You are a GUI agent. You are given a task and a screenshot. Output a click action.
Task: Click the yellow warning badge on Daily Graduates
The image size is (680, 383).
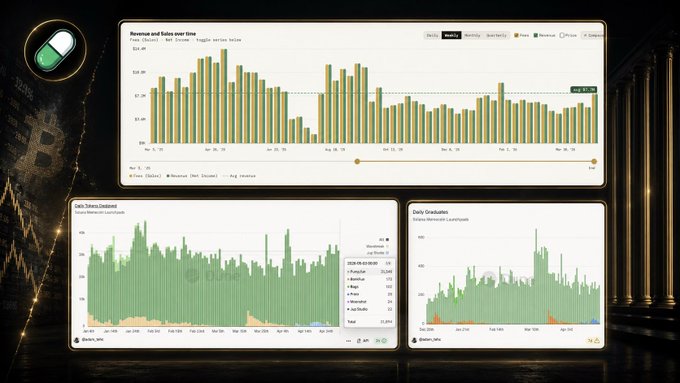[x=593, y=341]
